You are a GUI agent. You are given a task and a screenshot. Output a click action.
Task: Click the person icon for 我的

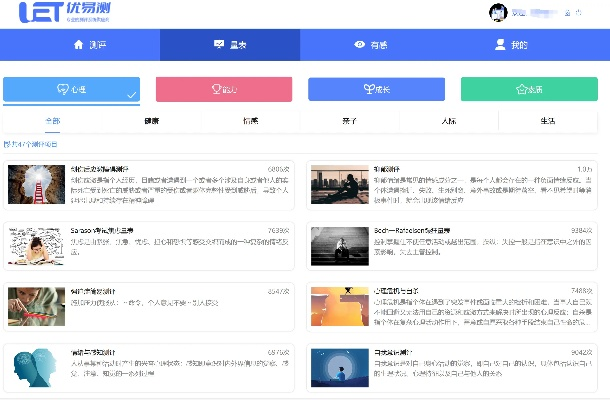point(501,46)
